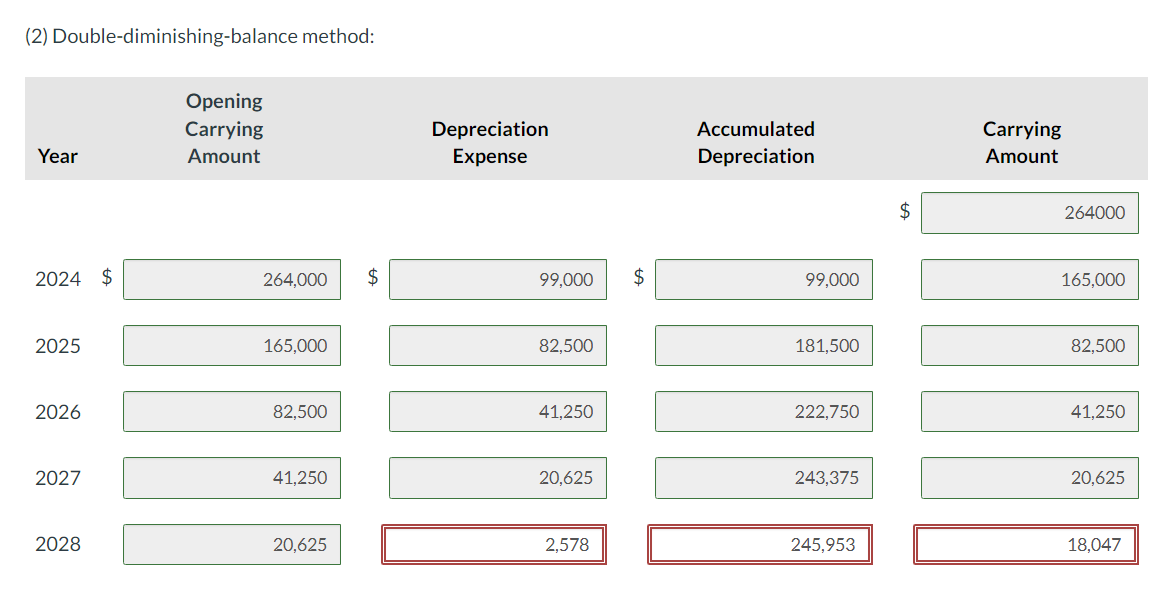This screenshot has height=590, width=1171.
Task: Select the 2027 Carrying Amount field showing 20,625
Action: coord(1029,478)
